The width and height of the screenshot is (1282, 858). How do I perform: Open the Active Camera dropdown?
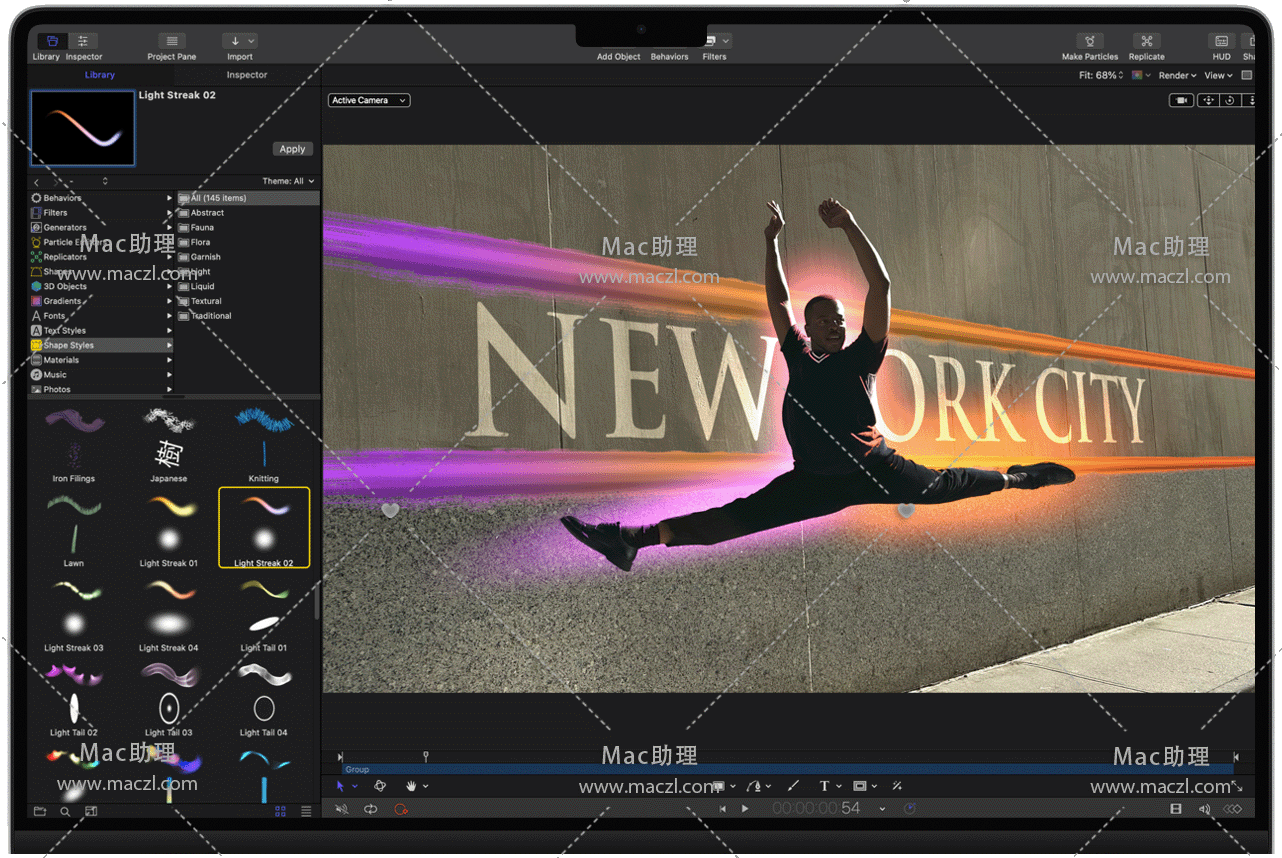(369, 100)
